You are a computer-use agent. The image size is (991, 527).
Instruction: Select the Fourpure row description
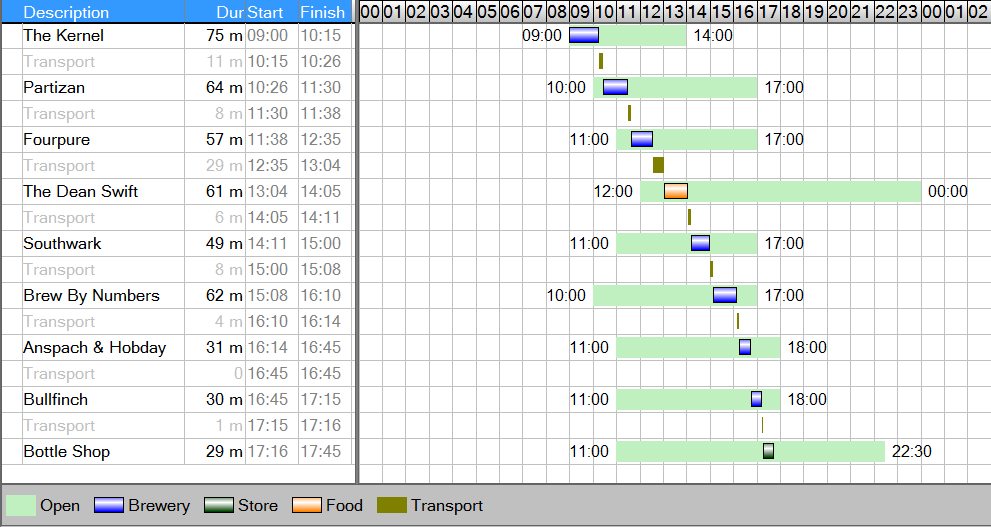(56, 139)
